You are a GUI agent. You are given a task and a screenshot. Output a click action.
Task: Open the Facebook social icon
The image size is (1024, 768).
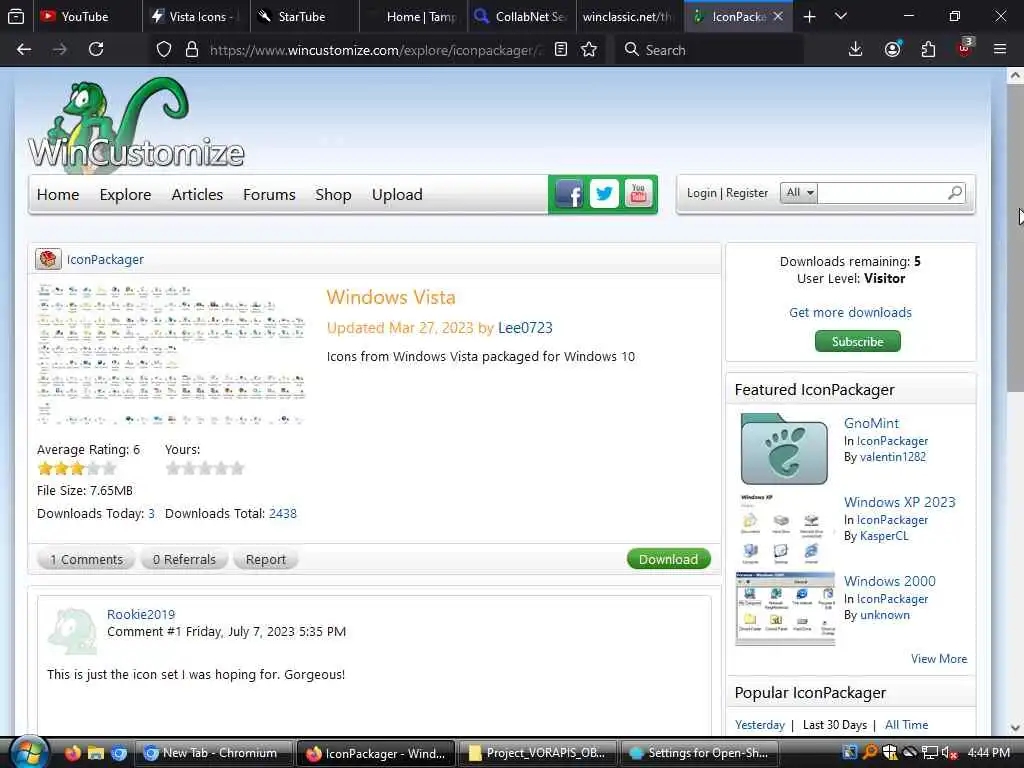569,194
